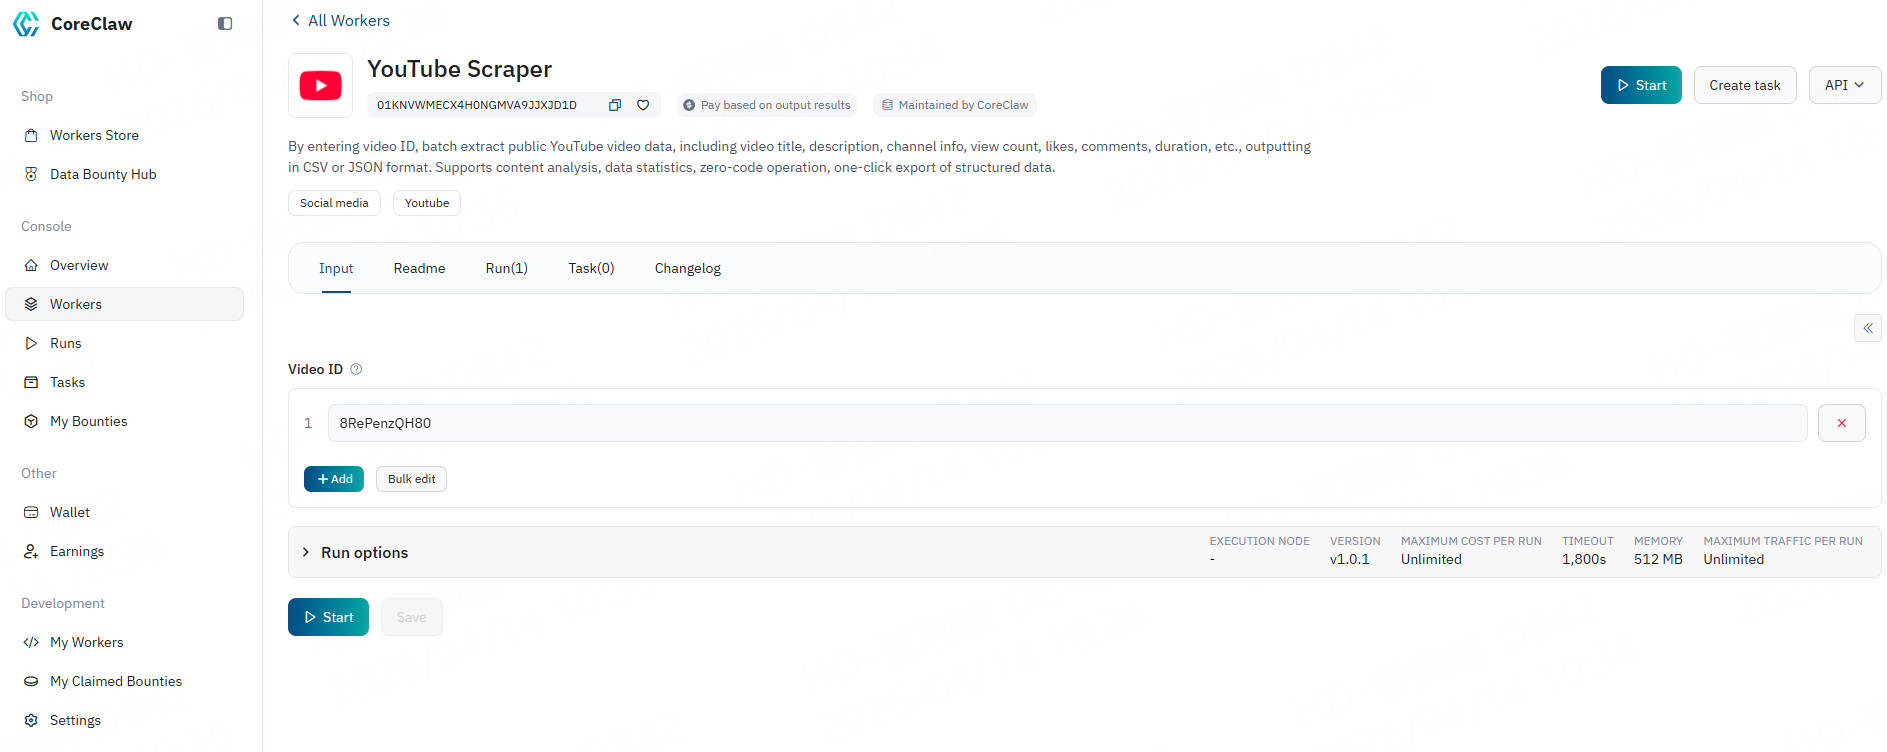Open Bulk edit for video IDs

pos(411,479)
